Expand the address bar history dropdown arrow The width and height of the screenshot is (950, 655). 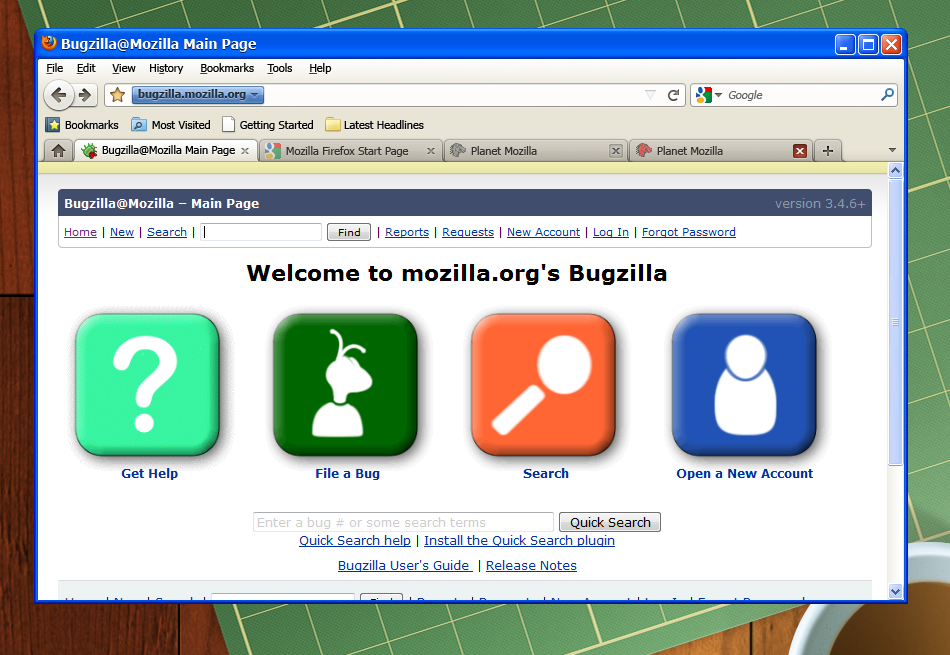pos(650,95)
